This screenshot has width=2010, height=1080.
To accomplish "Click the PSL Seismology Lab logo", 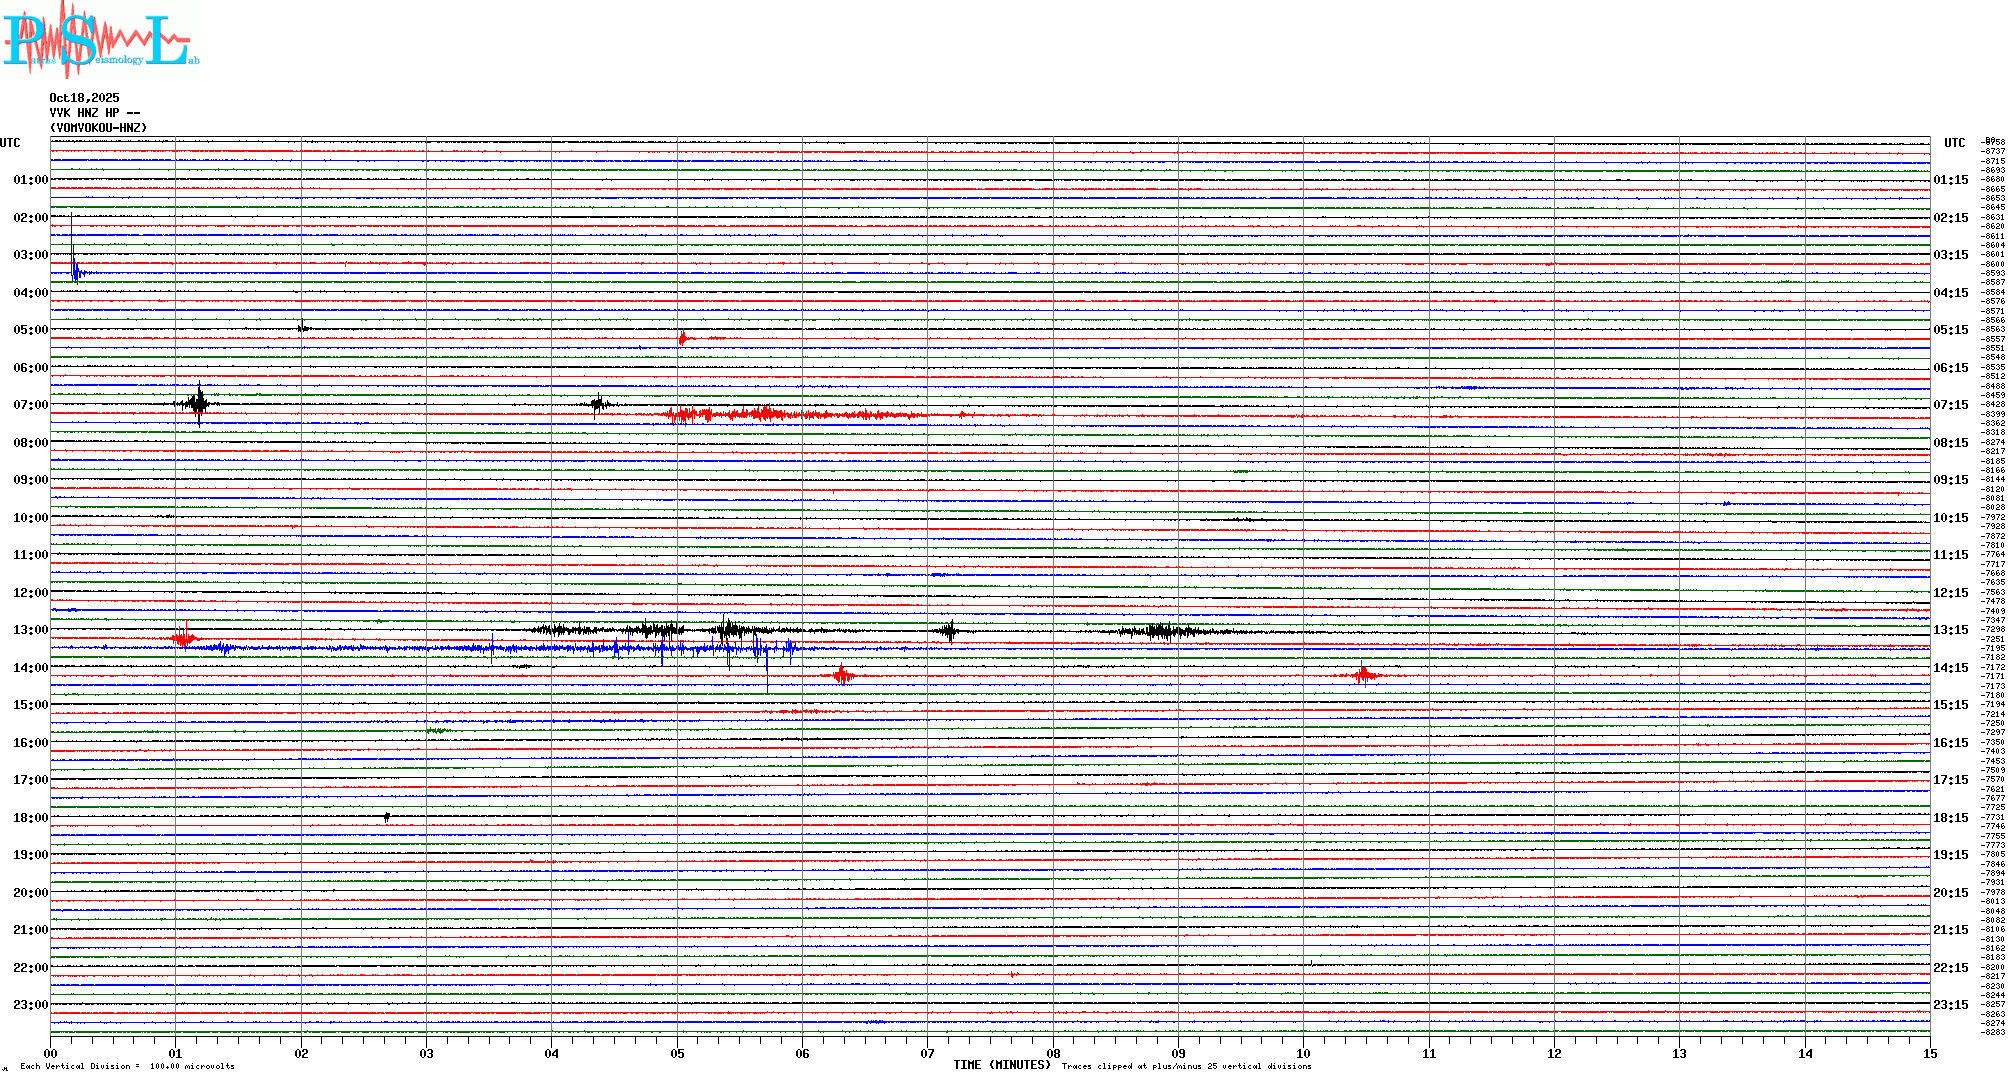I will 100,40.
